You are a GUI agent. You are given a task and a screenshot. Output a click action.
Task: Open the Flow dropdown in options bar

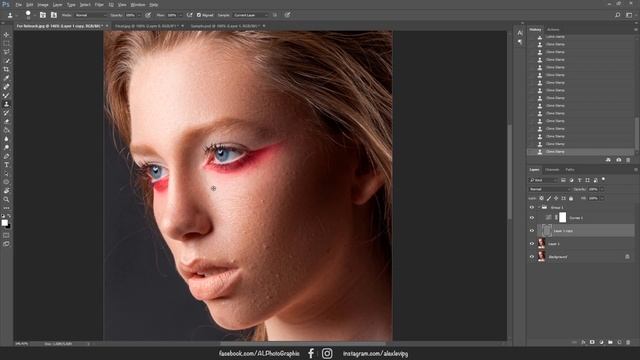pyautogui.click(x=180, y=15)
